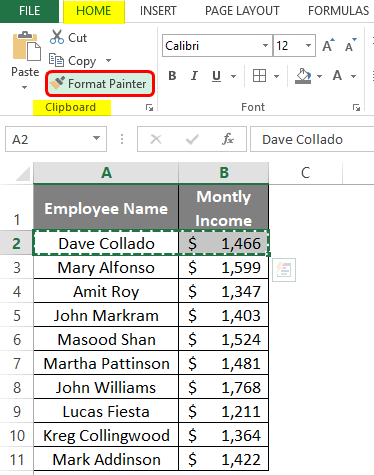Click the $1,599 income cell
The height and width of the screenshot is (475, 374).
[x=224, y=267]
